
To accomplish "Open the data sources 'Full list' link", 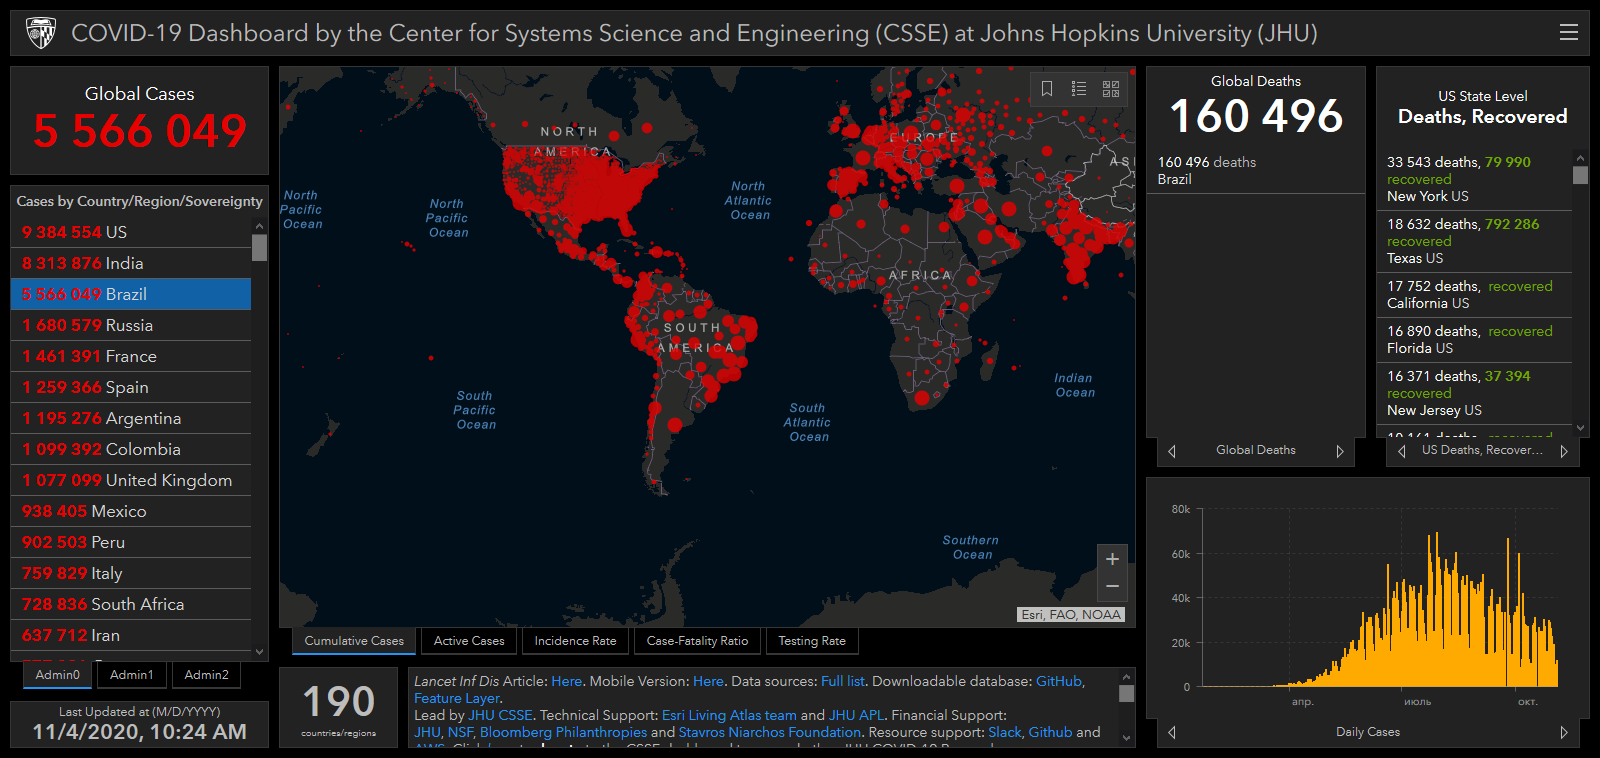I will pos(843,681).
